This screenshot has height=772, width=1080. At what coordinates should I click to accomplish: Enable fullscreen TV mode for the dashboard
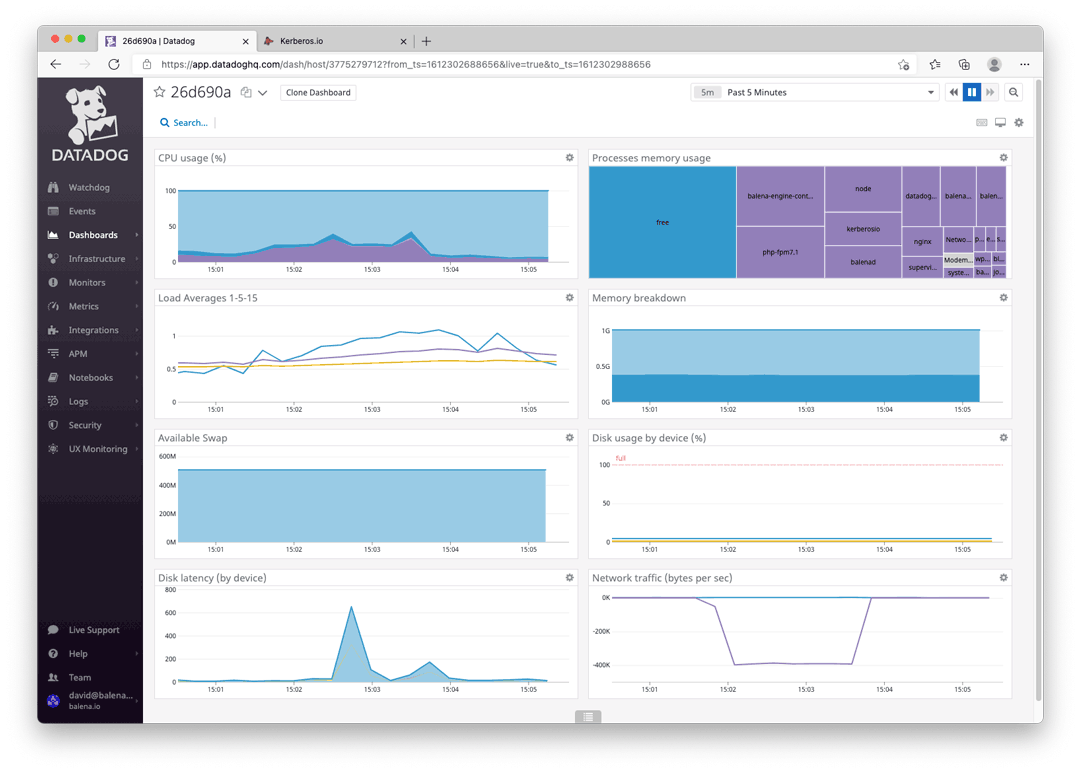[x=1000, y=121]
